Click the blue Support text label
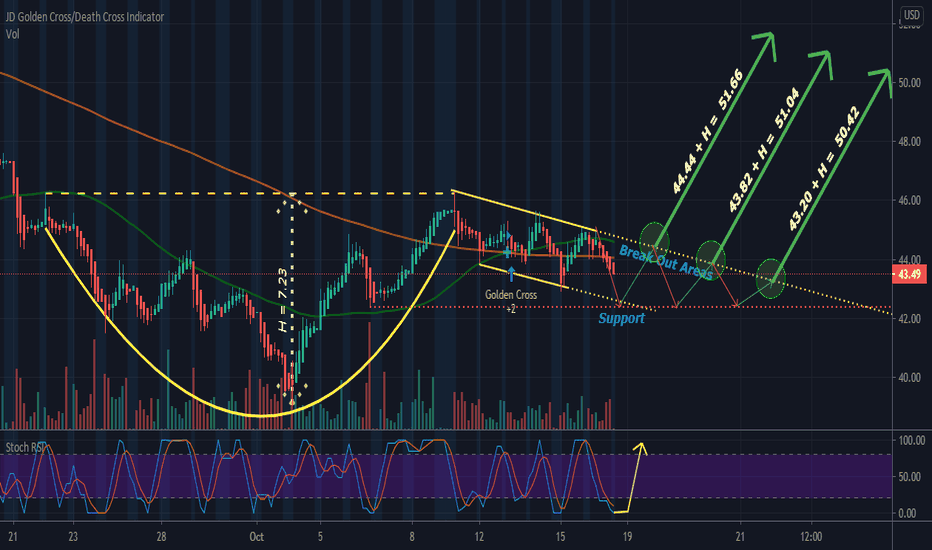 click(x=621, y=318)
